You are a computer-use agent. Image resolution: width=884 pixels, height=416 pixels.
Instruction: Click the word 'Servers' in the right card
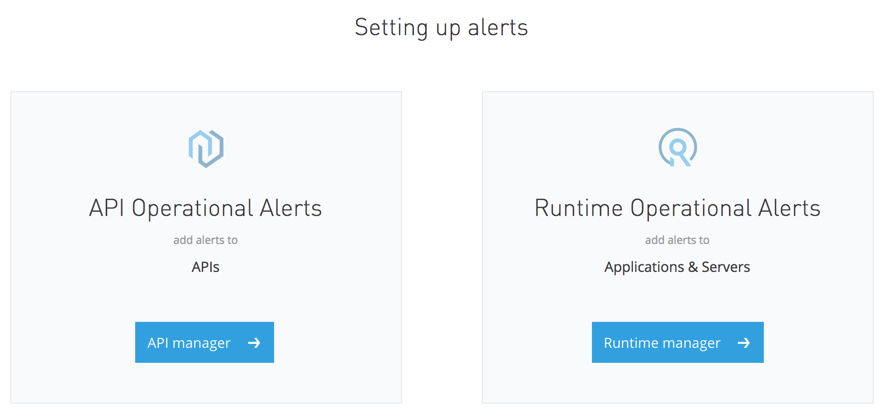click(x=726, y=267)
